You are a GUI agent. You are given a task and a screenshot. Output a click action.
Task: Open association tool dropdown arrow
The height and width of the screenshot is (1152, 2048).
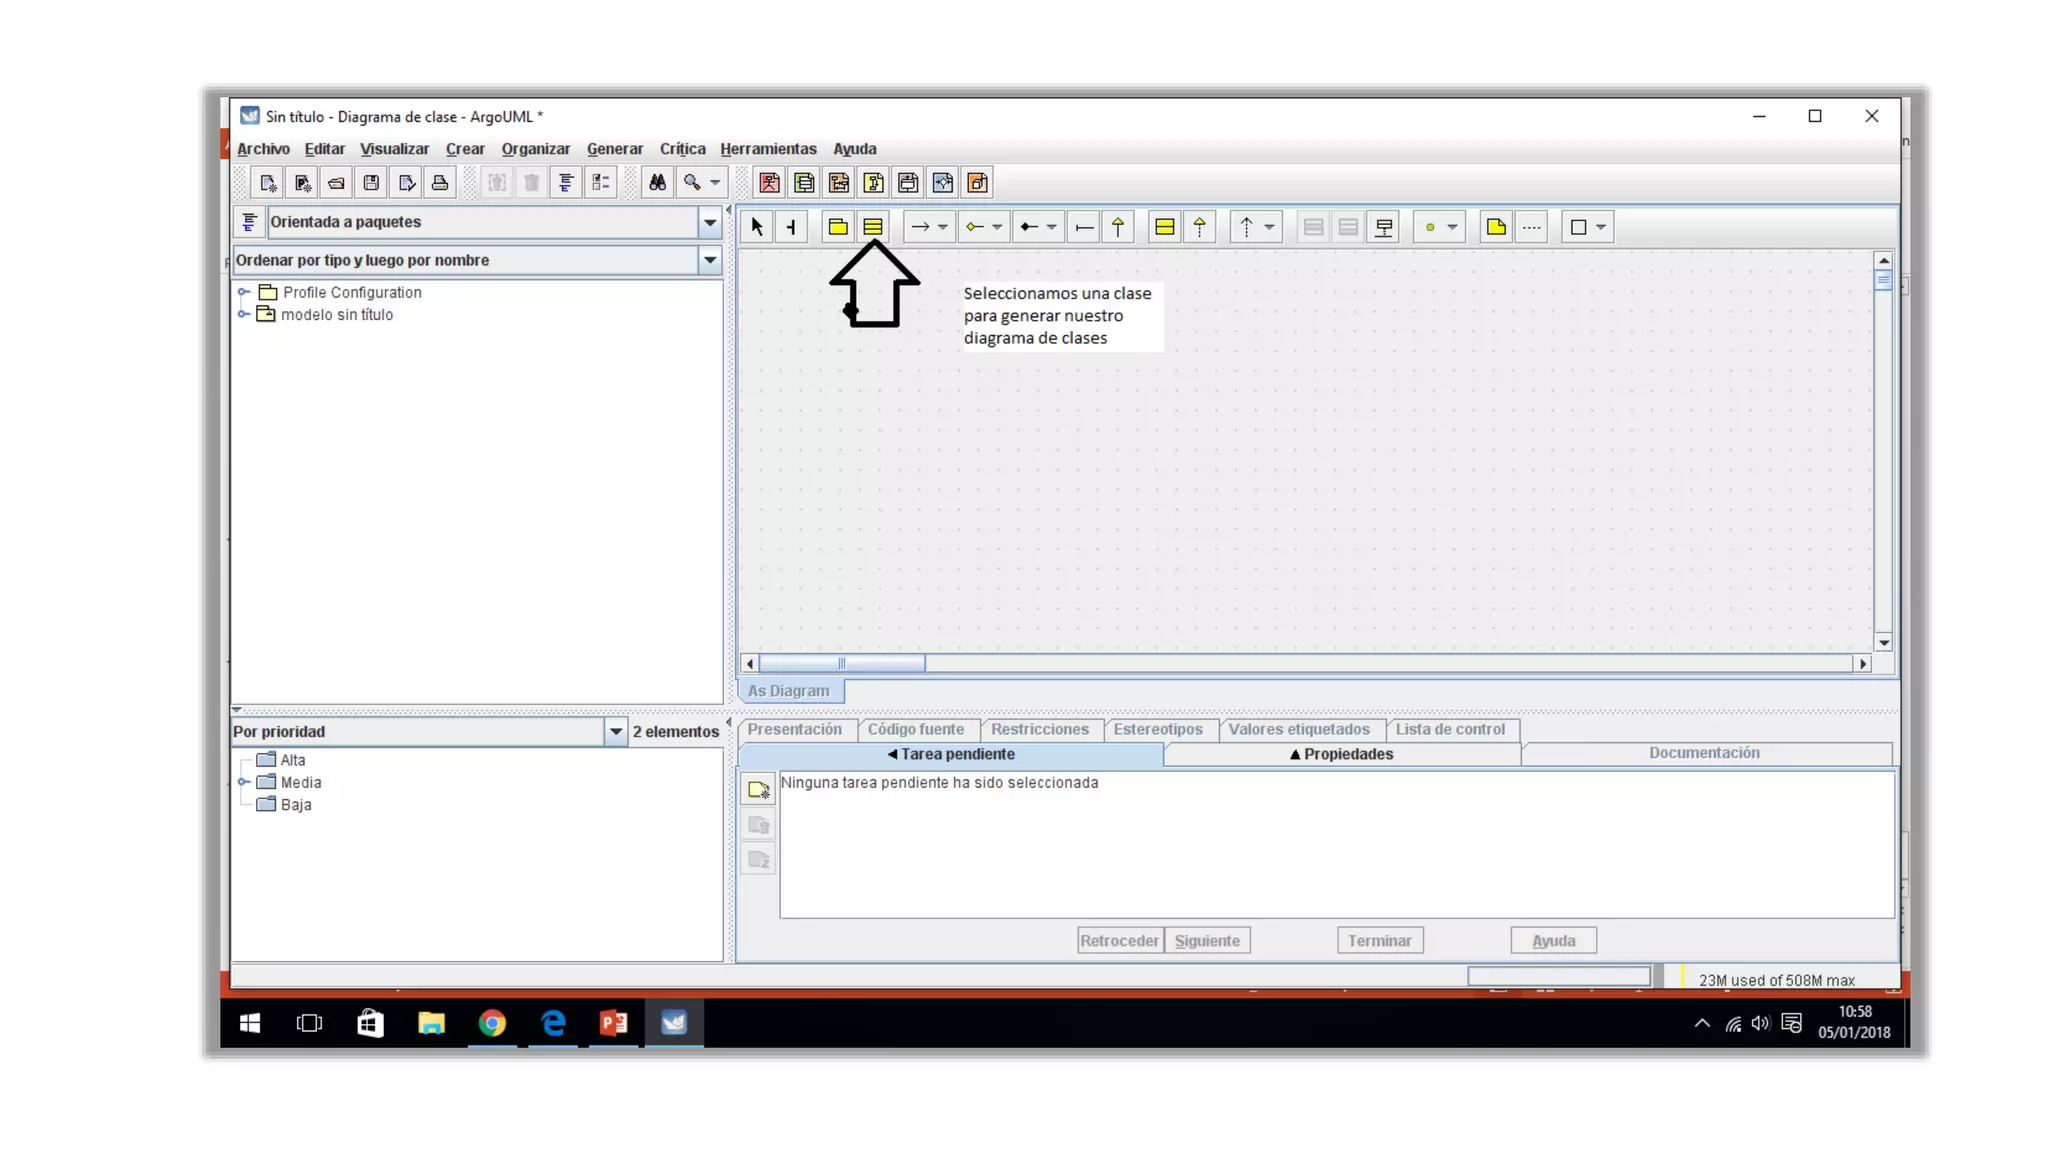tap(943, 227)
